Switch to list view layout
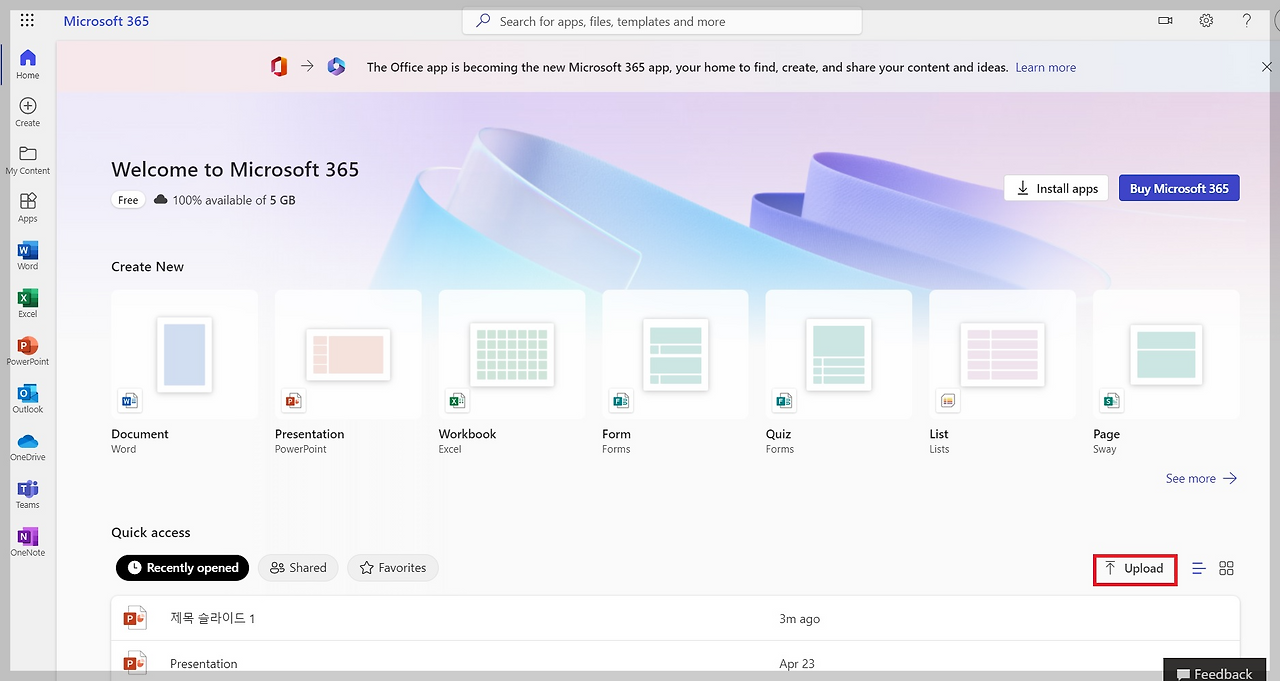The height and width of the screenshot is (681, 1280). click(x=1199, y=568)
